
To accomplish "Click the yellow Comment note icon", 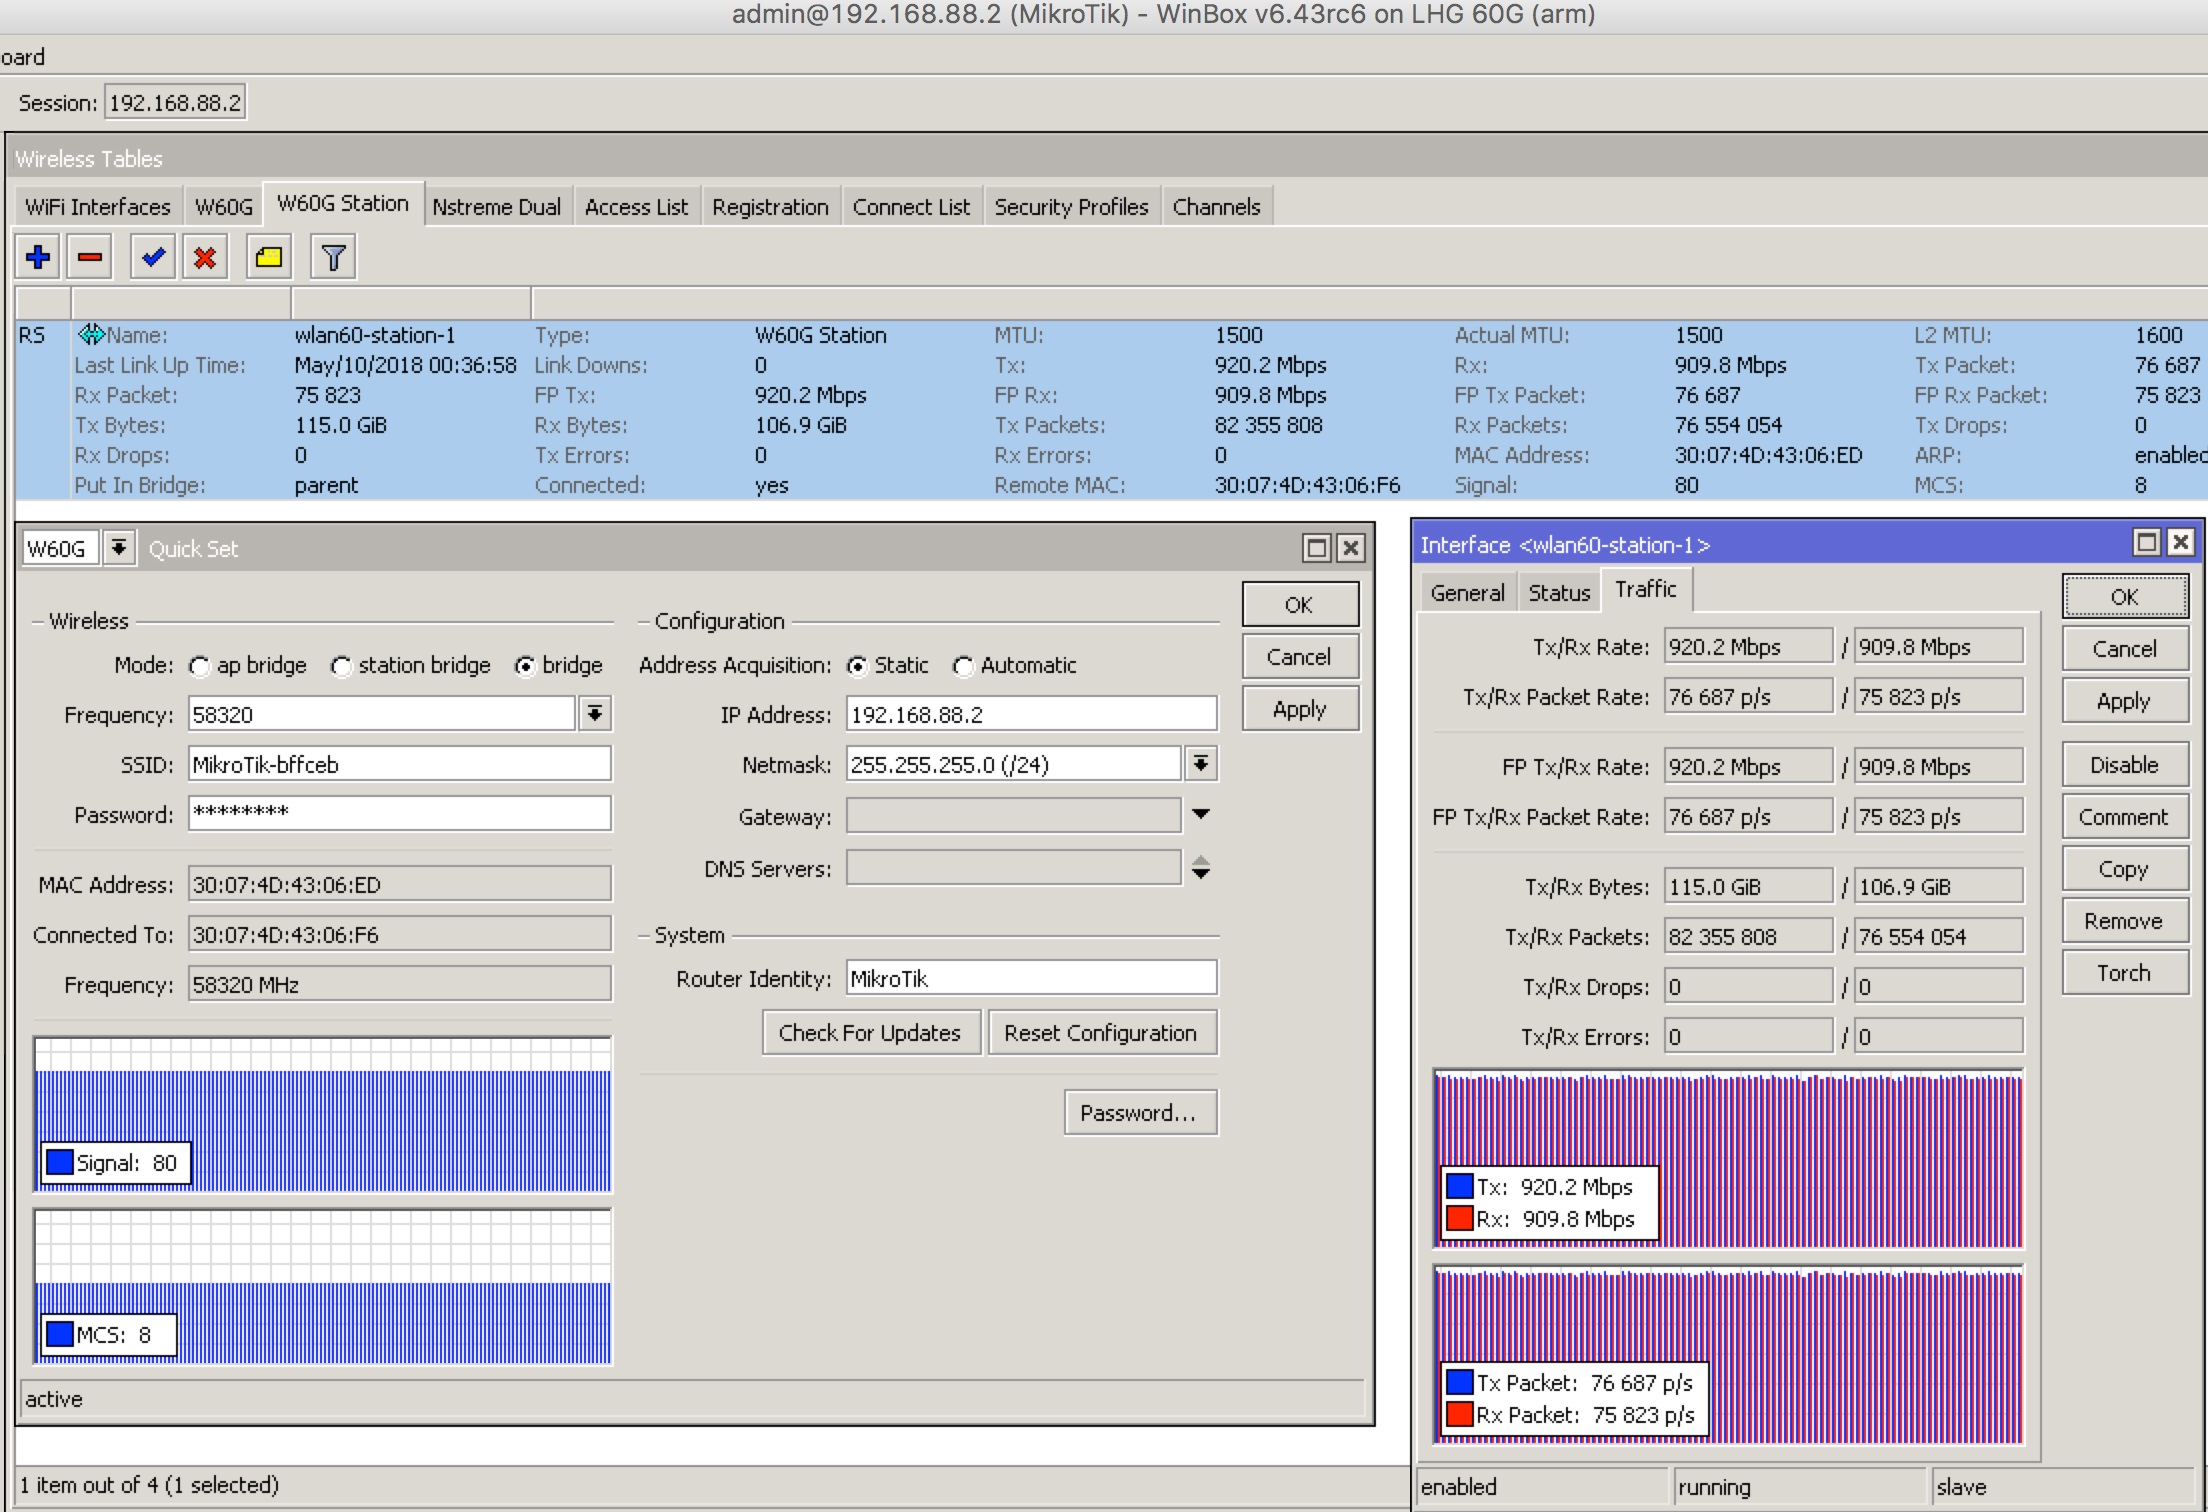I will point(268,257).
